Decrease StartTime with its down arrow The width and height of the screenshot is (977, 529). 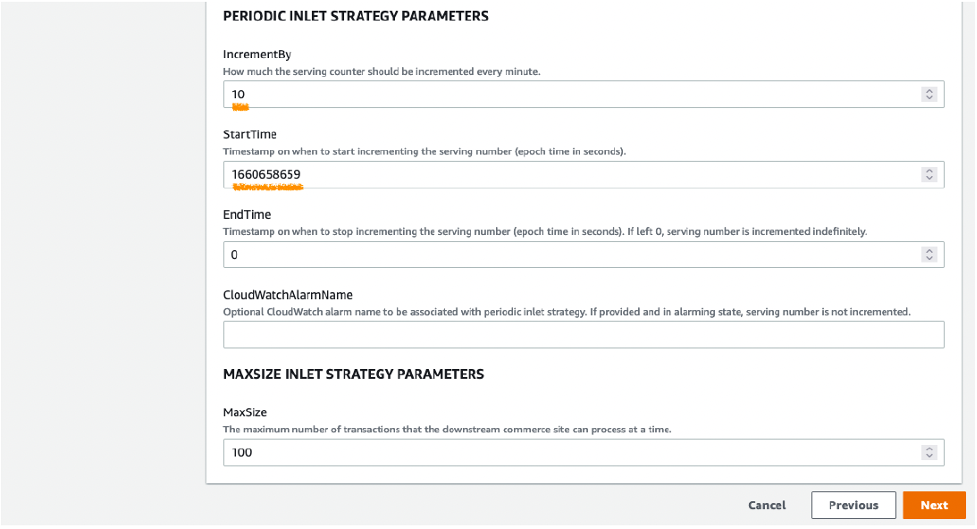[x=929, y=178]
